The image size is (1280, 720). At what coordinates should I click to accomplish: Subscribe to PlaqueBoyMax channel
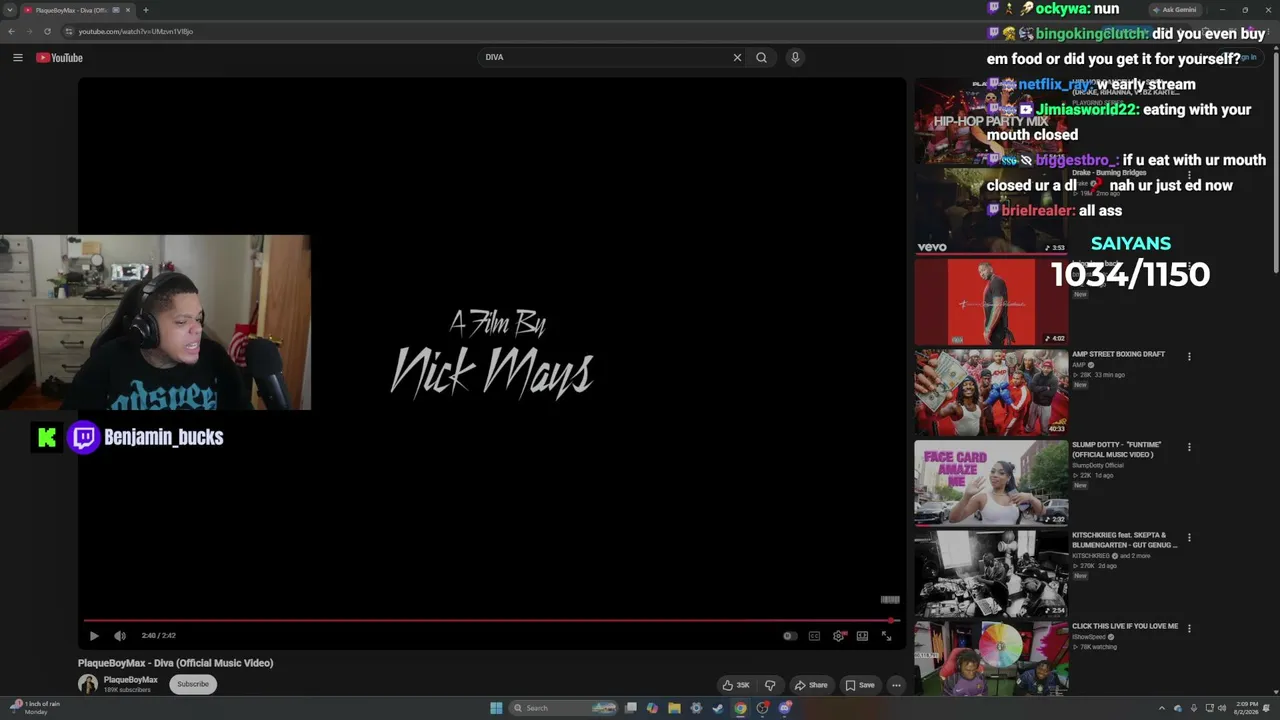(193, 684)
